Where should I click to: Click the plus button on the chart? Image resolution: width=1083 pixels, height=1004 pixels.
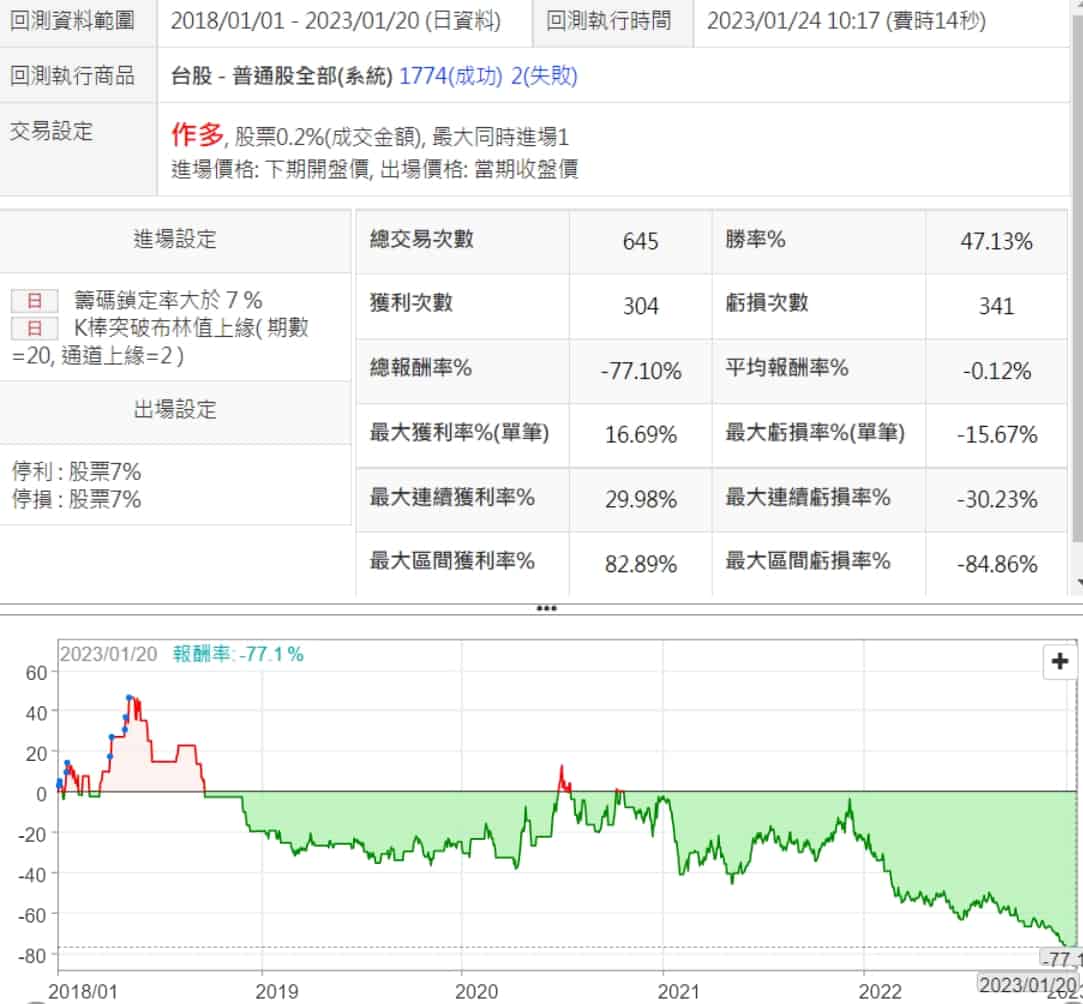click(1058, 662)
